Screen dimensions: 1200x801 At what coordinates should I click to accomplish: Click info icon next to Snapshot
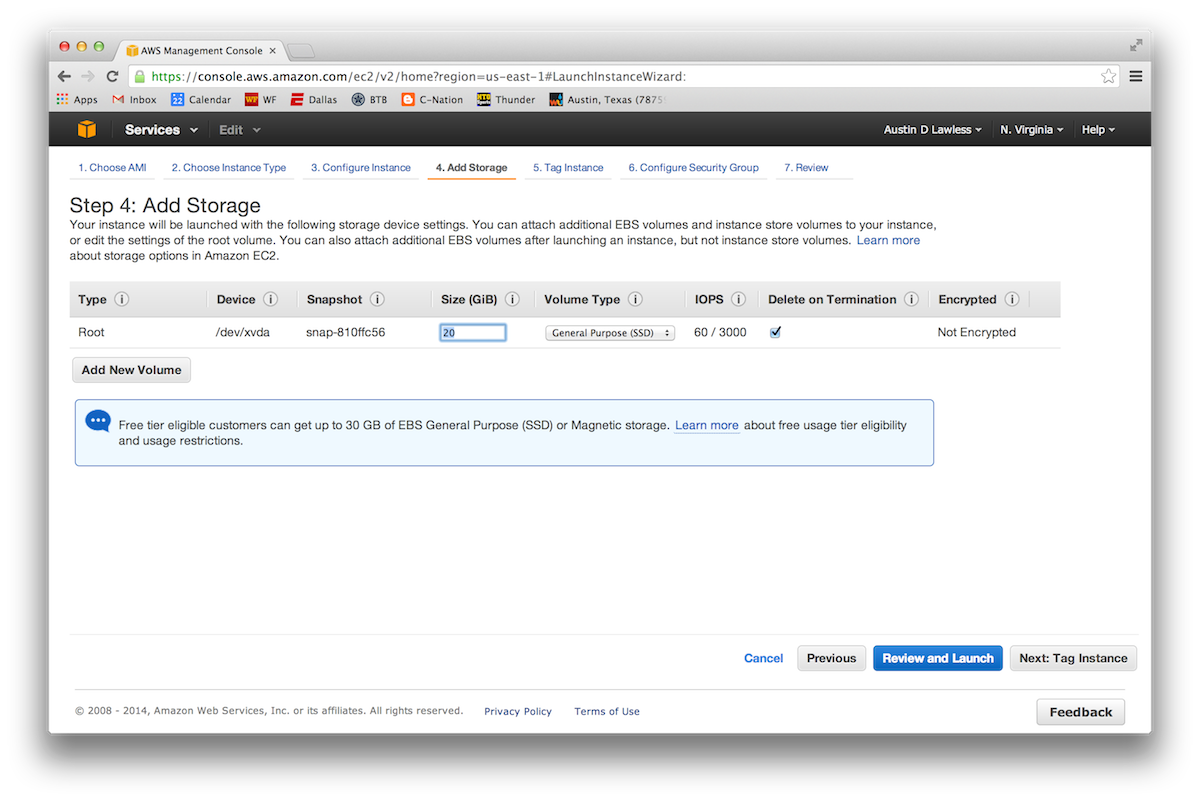pyautogui.click(x=377, y=299)
